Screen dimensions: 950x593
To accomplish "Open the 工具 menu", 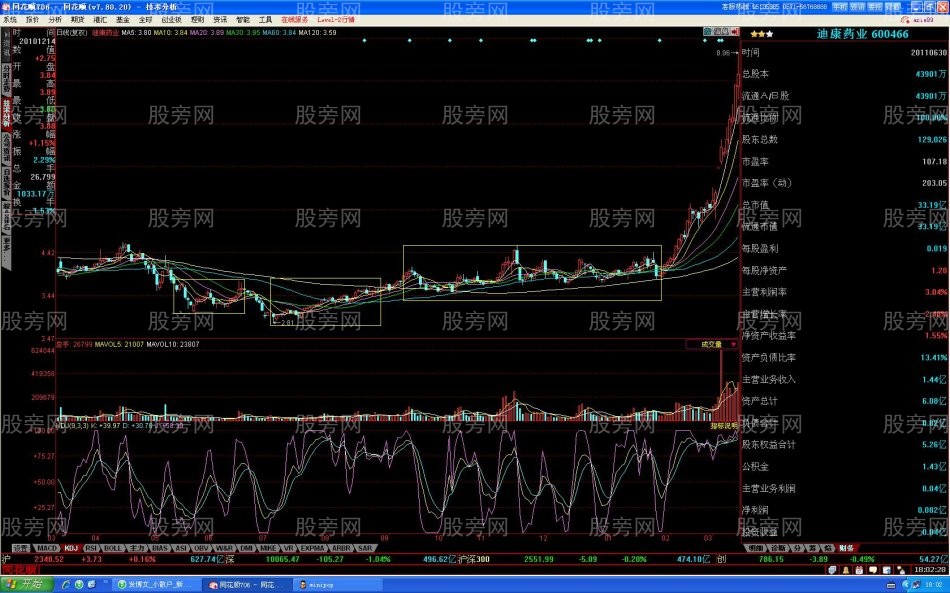I will 265,20.
